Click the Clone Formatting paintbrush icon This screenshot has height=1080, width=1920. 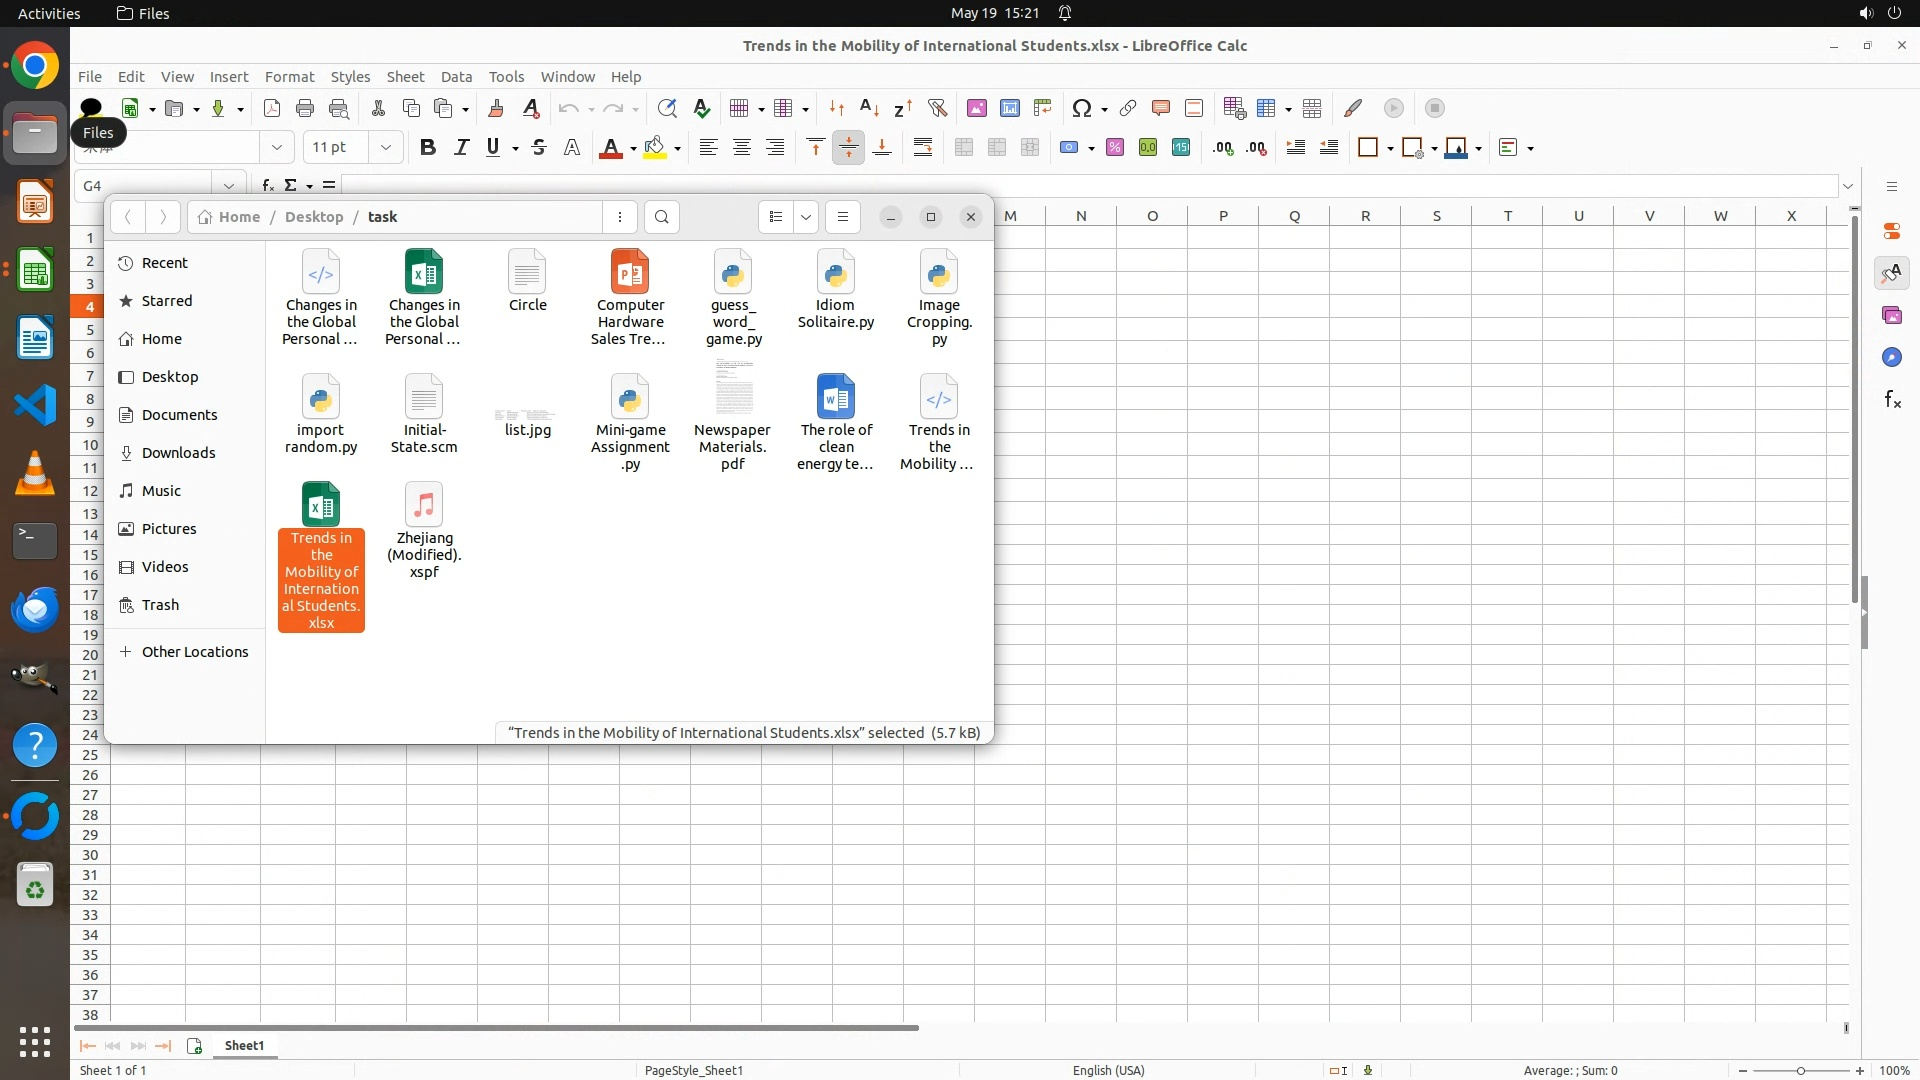496,108
